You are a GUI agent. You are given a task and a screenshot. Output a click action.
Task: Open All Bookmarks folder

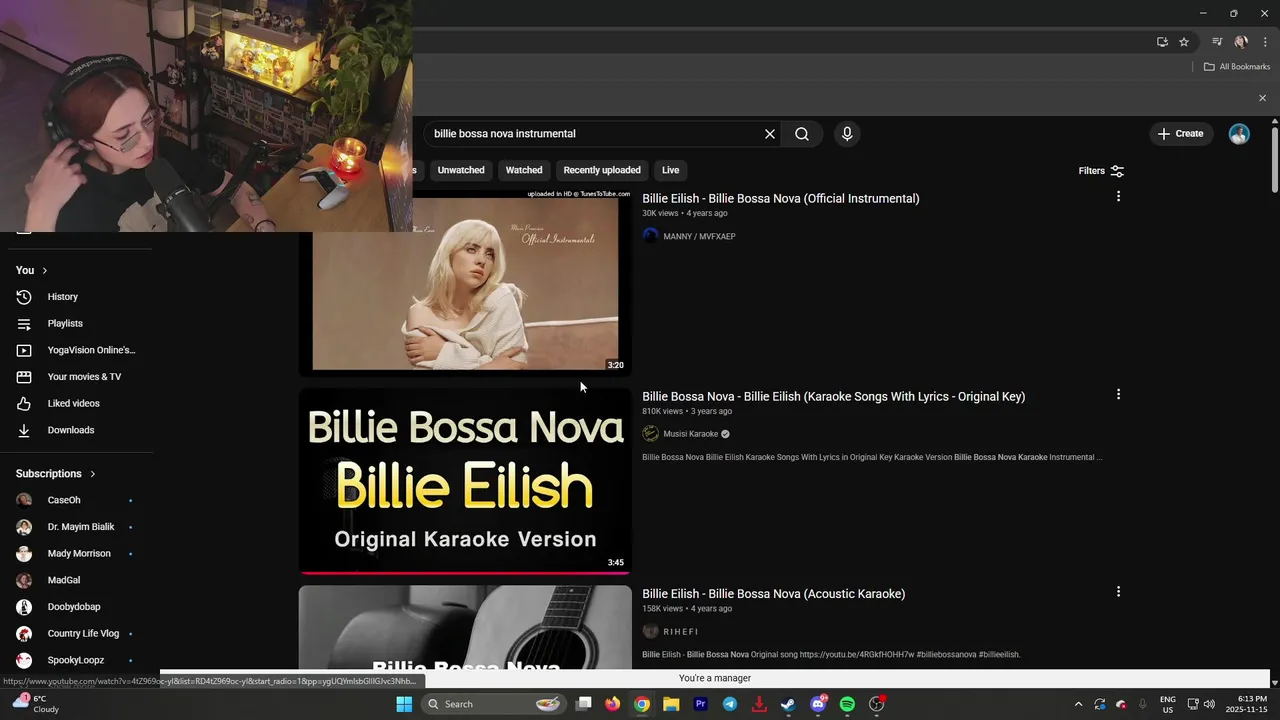point(1236,67)
